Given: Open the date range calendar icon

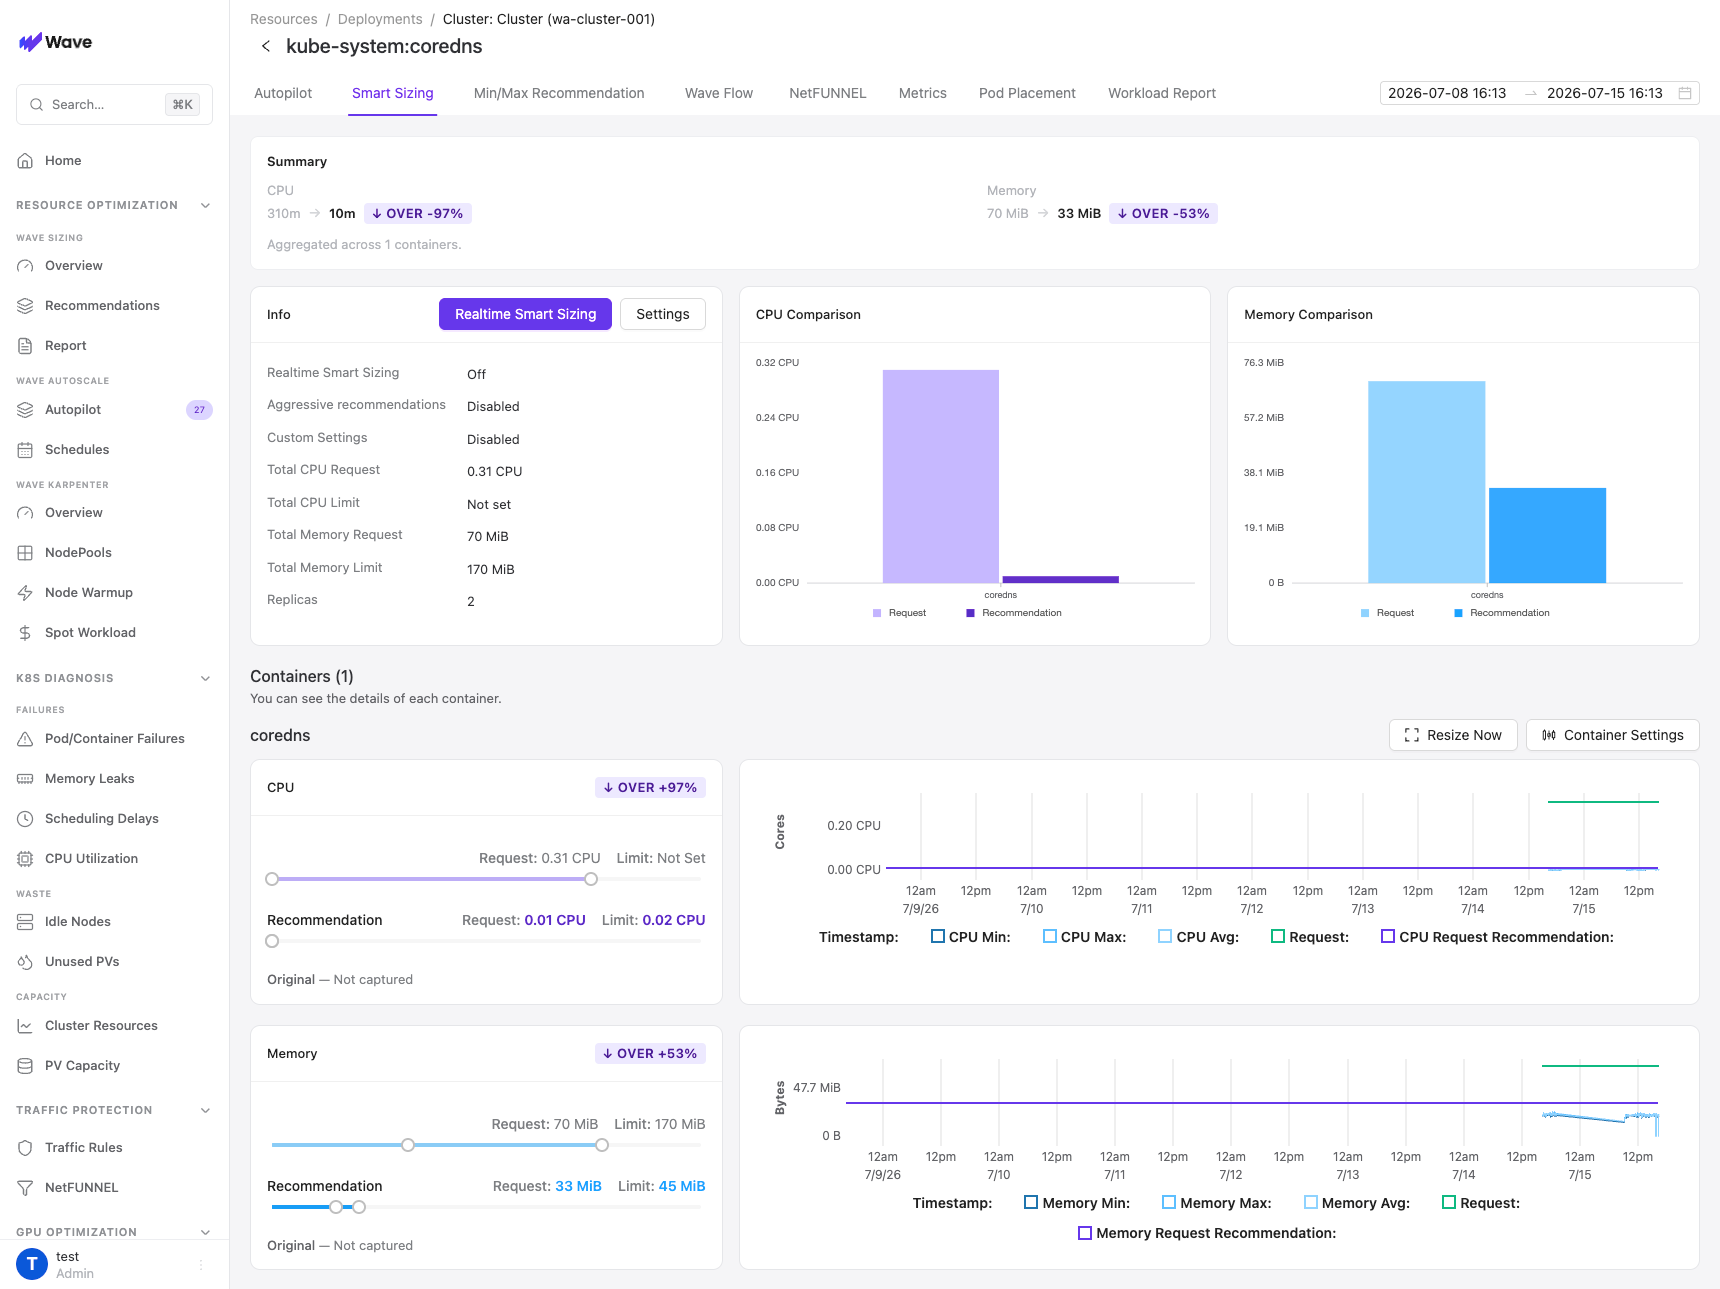Looking at the screenshot, I should point(1685,93).
